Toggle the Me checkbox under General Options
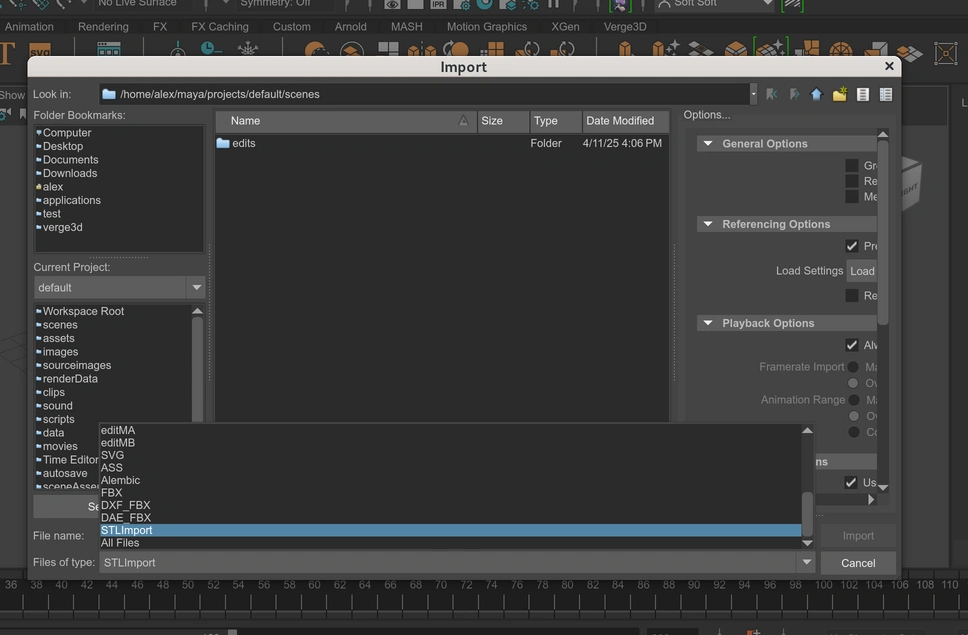Image resolution: width=968 pixels, height=635 pixels. pos(852,197)
